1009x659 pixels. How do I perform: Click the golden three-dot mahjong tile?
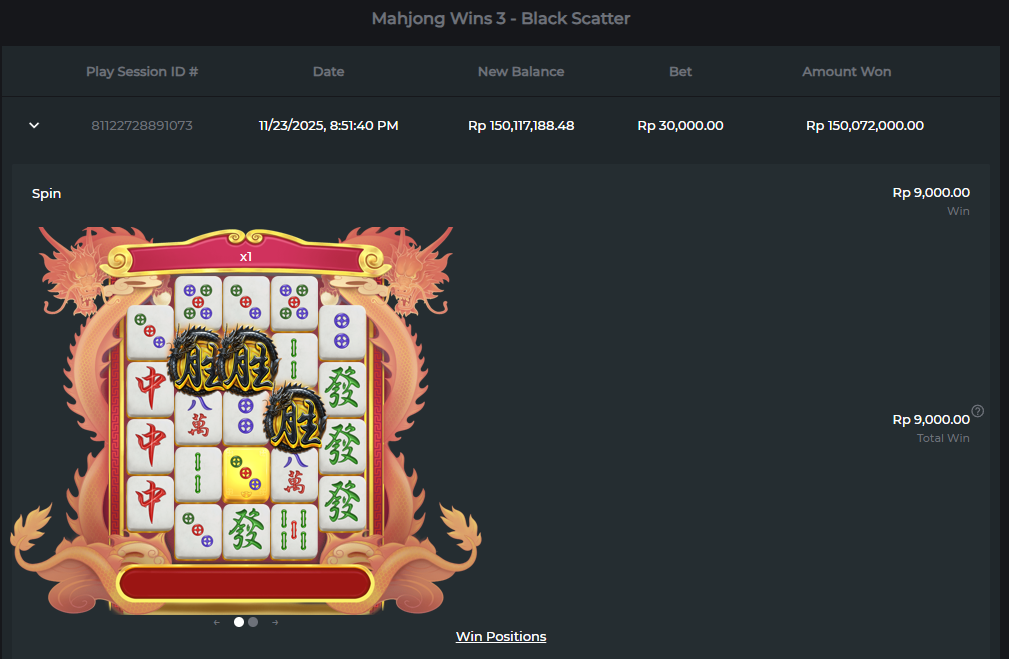tap(246, 476)
